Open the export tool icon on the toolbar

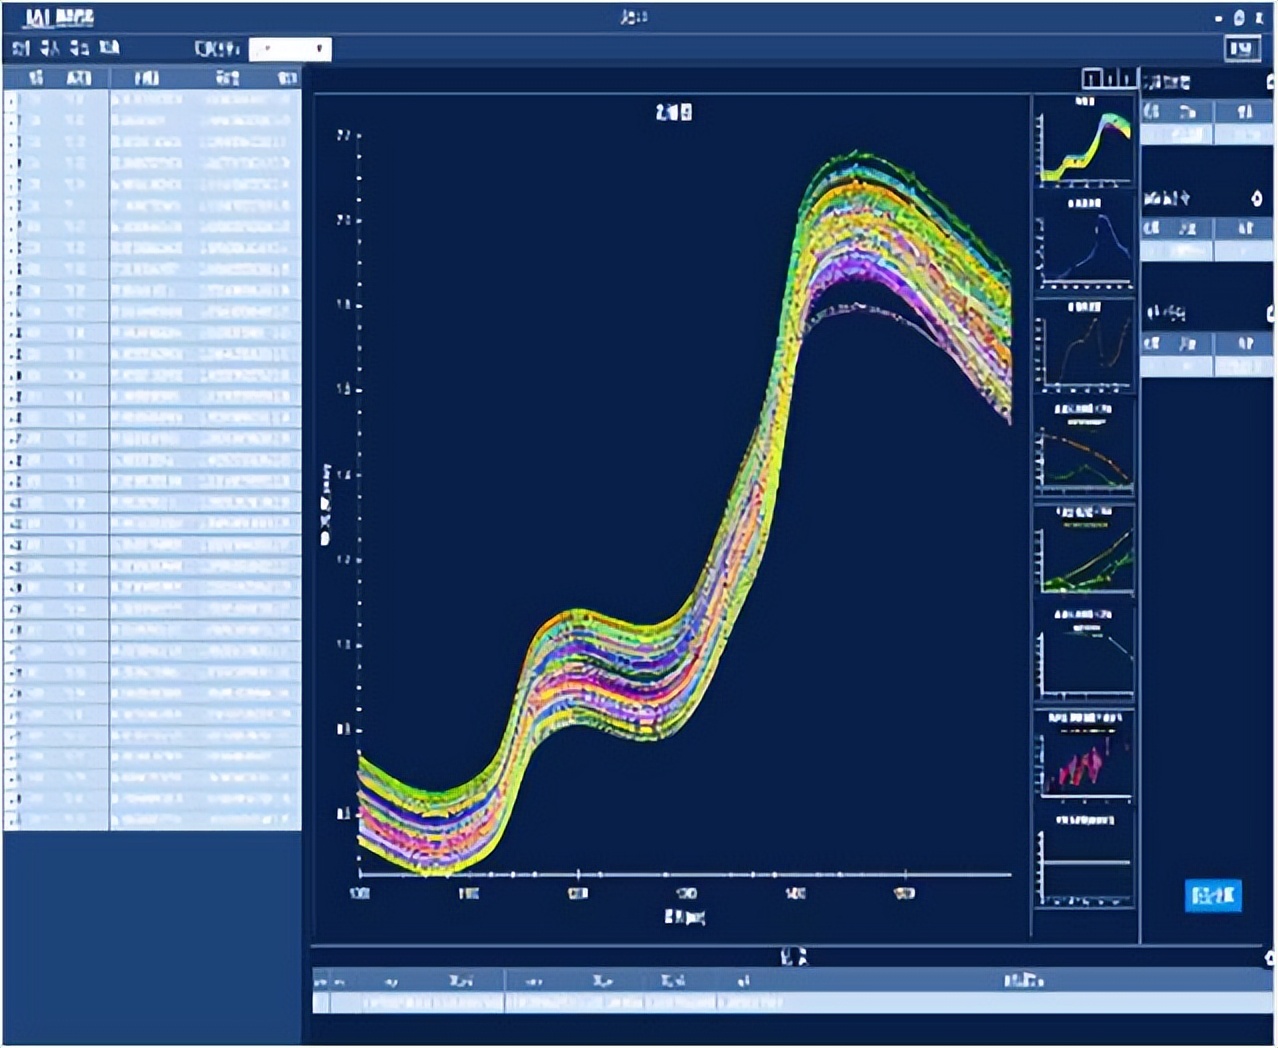(80, 46)
